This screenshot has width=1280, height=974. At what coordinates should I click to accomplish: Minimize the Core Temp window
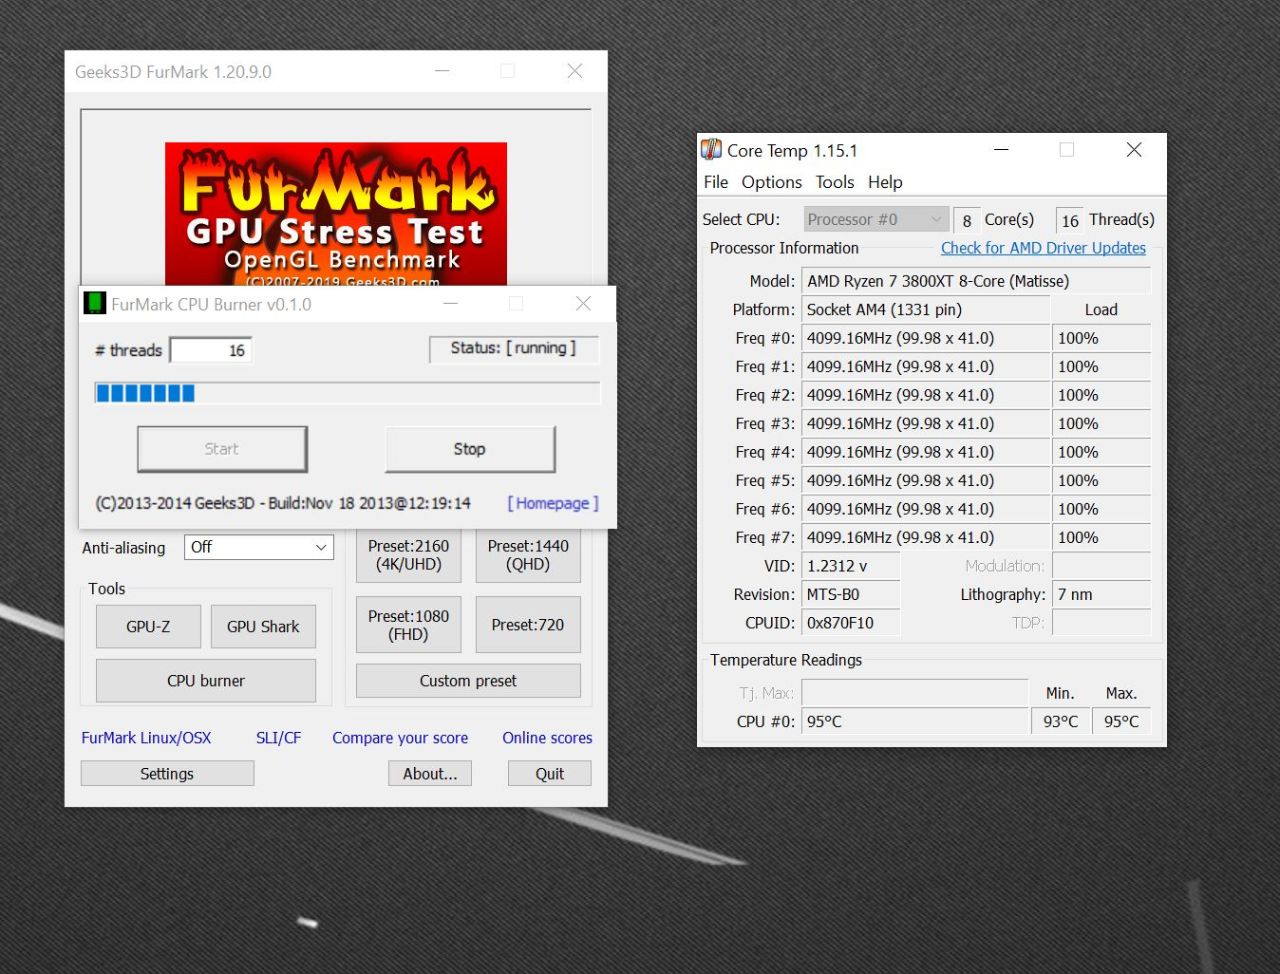pos(1001,150)
